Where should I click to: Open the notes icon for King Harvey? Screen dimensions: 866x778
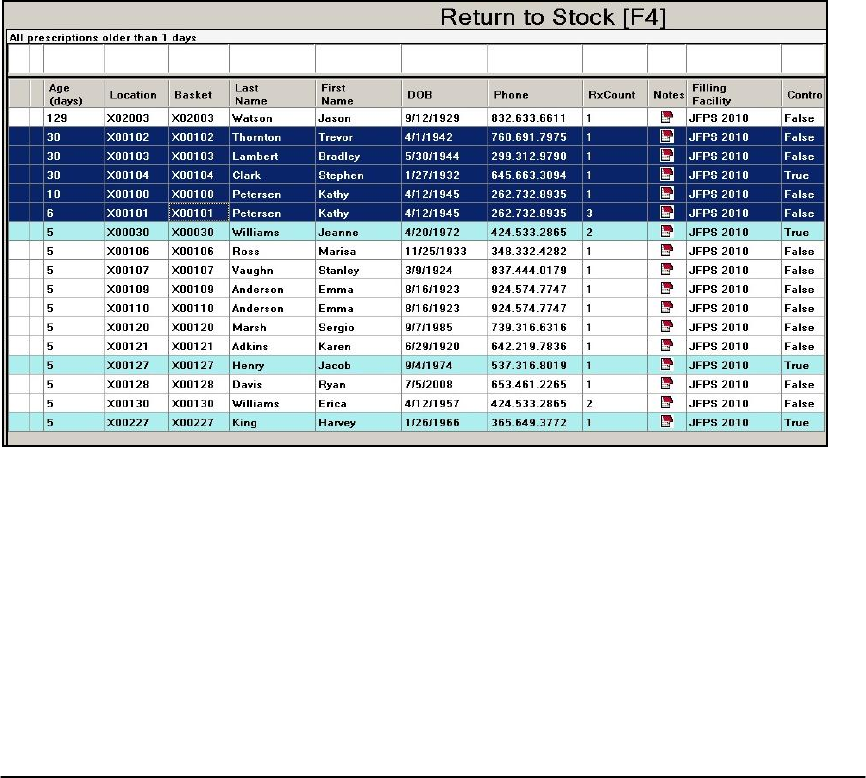[667, 422]
